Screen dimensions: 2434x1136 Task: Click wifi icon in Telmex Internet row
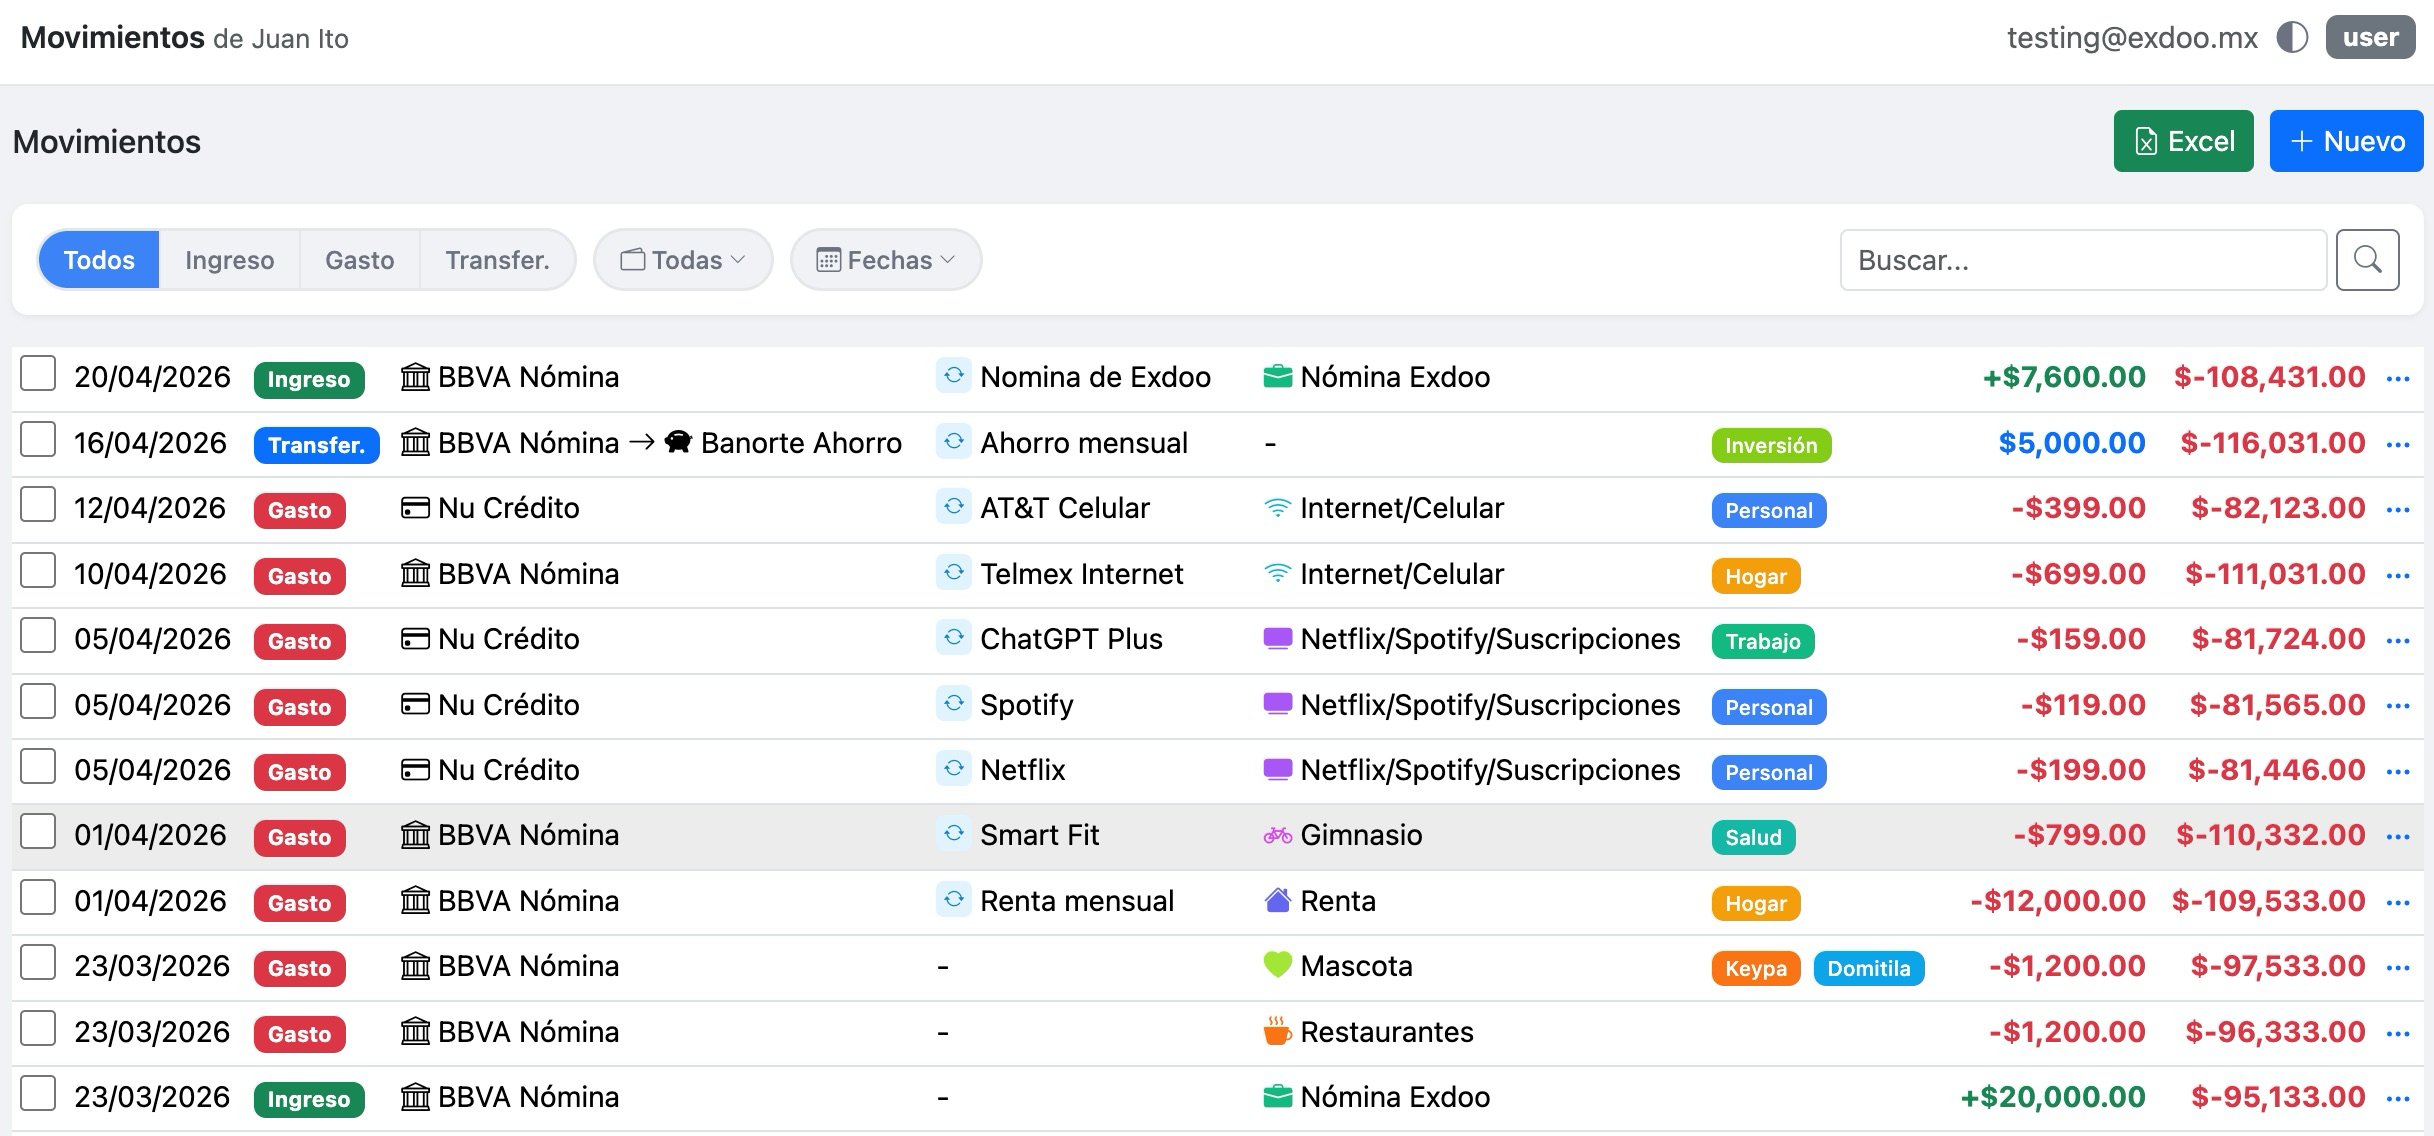click(x=1277, y=574)
